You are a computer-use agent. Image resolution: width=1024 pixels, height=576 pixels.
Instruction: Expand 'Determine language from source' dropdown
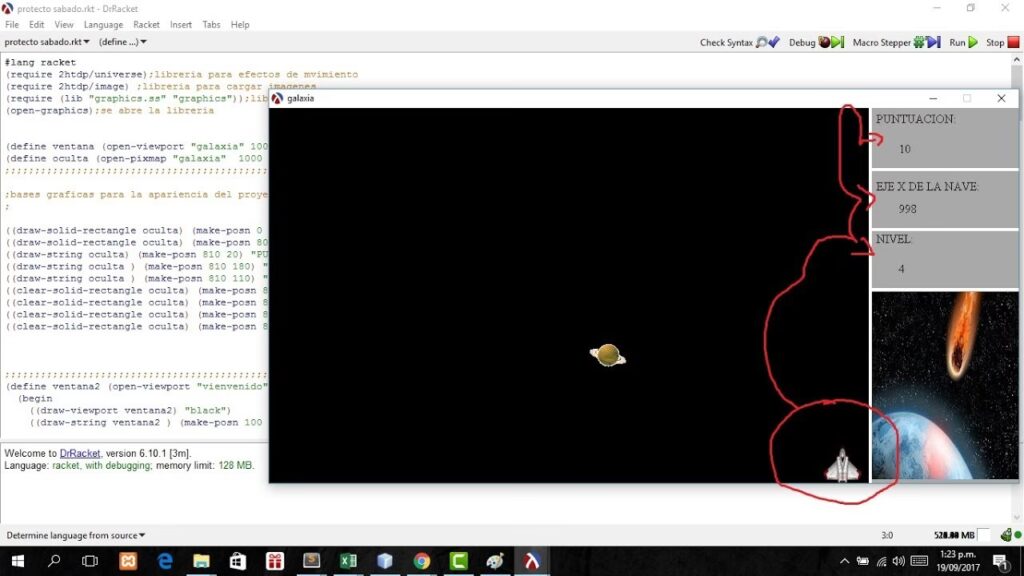click(x=76, y=536)
